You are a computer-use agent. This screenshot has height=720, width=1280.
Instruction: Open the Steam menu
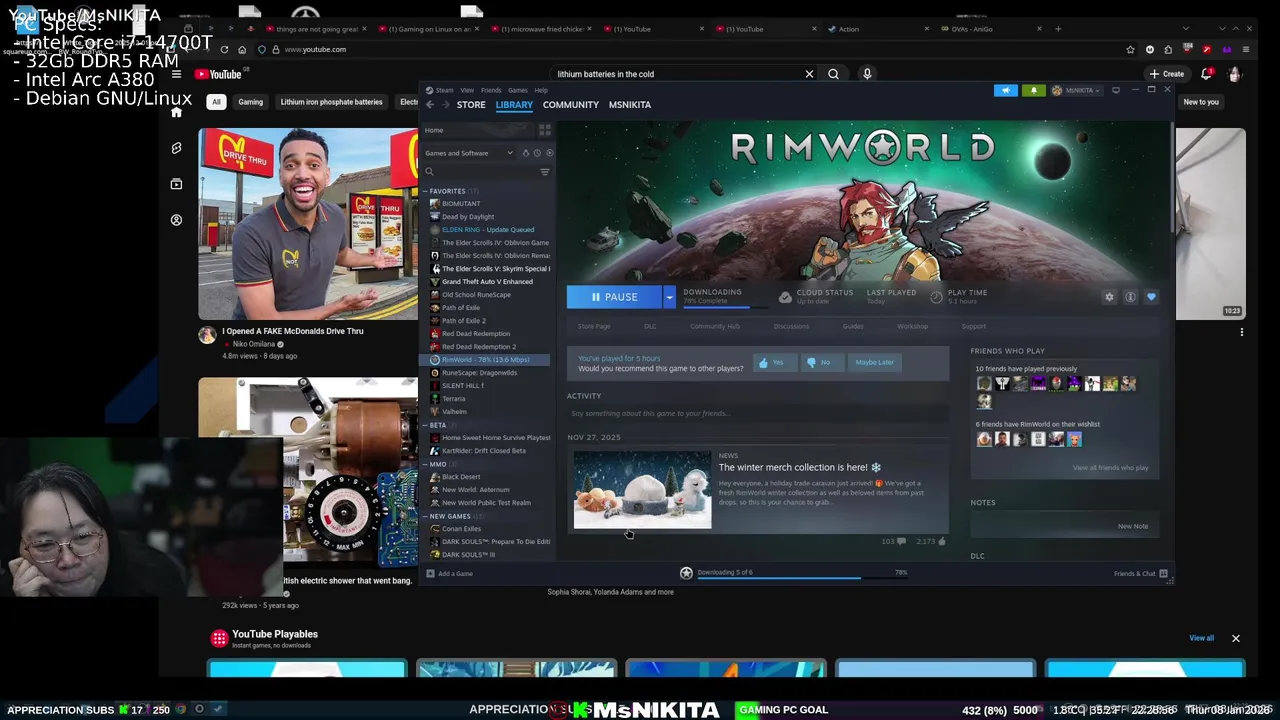coord(440,90)
